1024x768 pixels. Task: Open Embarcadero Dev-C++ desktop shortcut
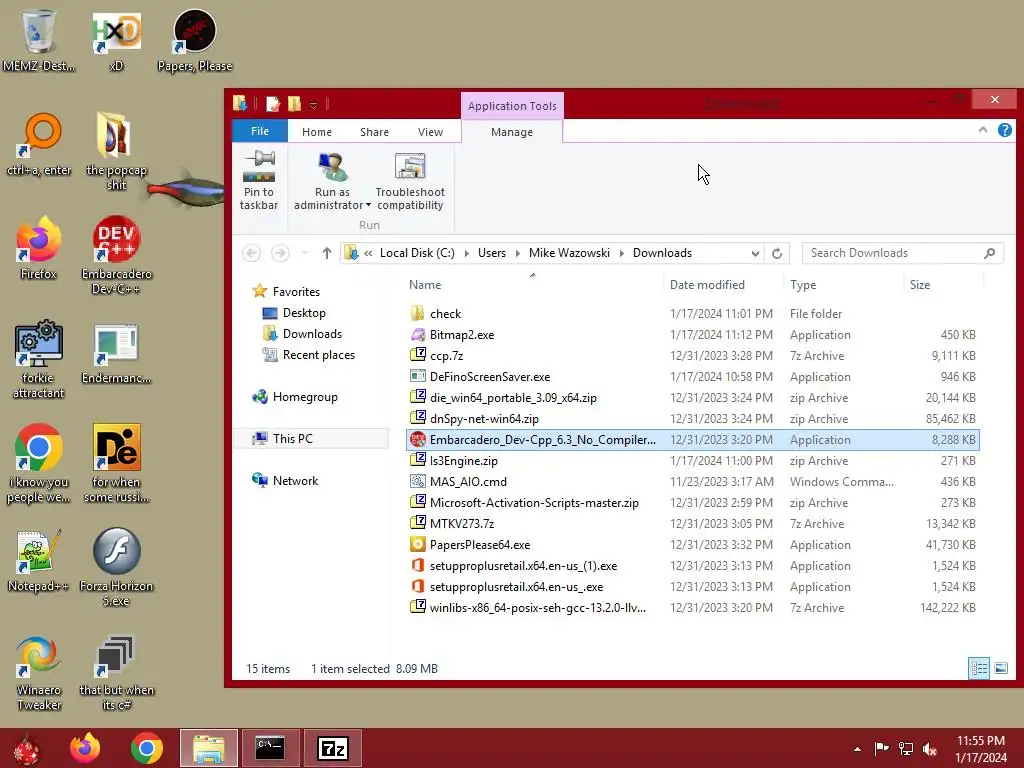(116, 255)
